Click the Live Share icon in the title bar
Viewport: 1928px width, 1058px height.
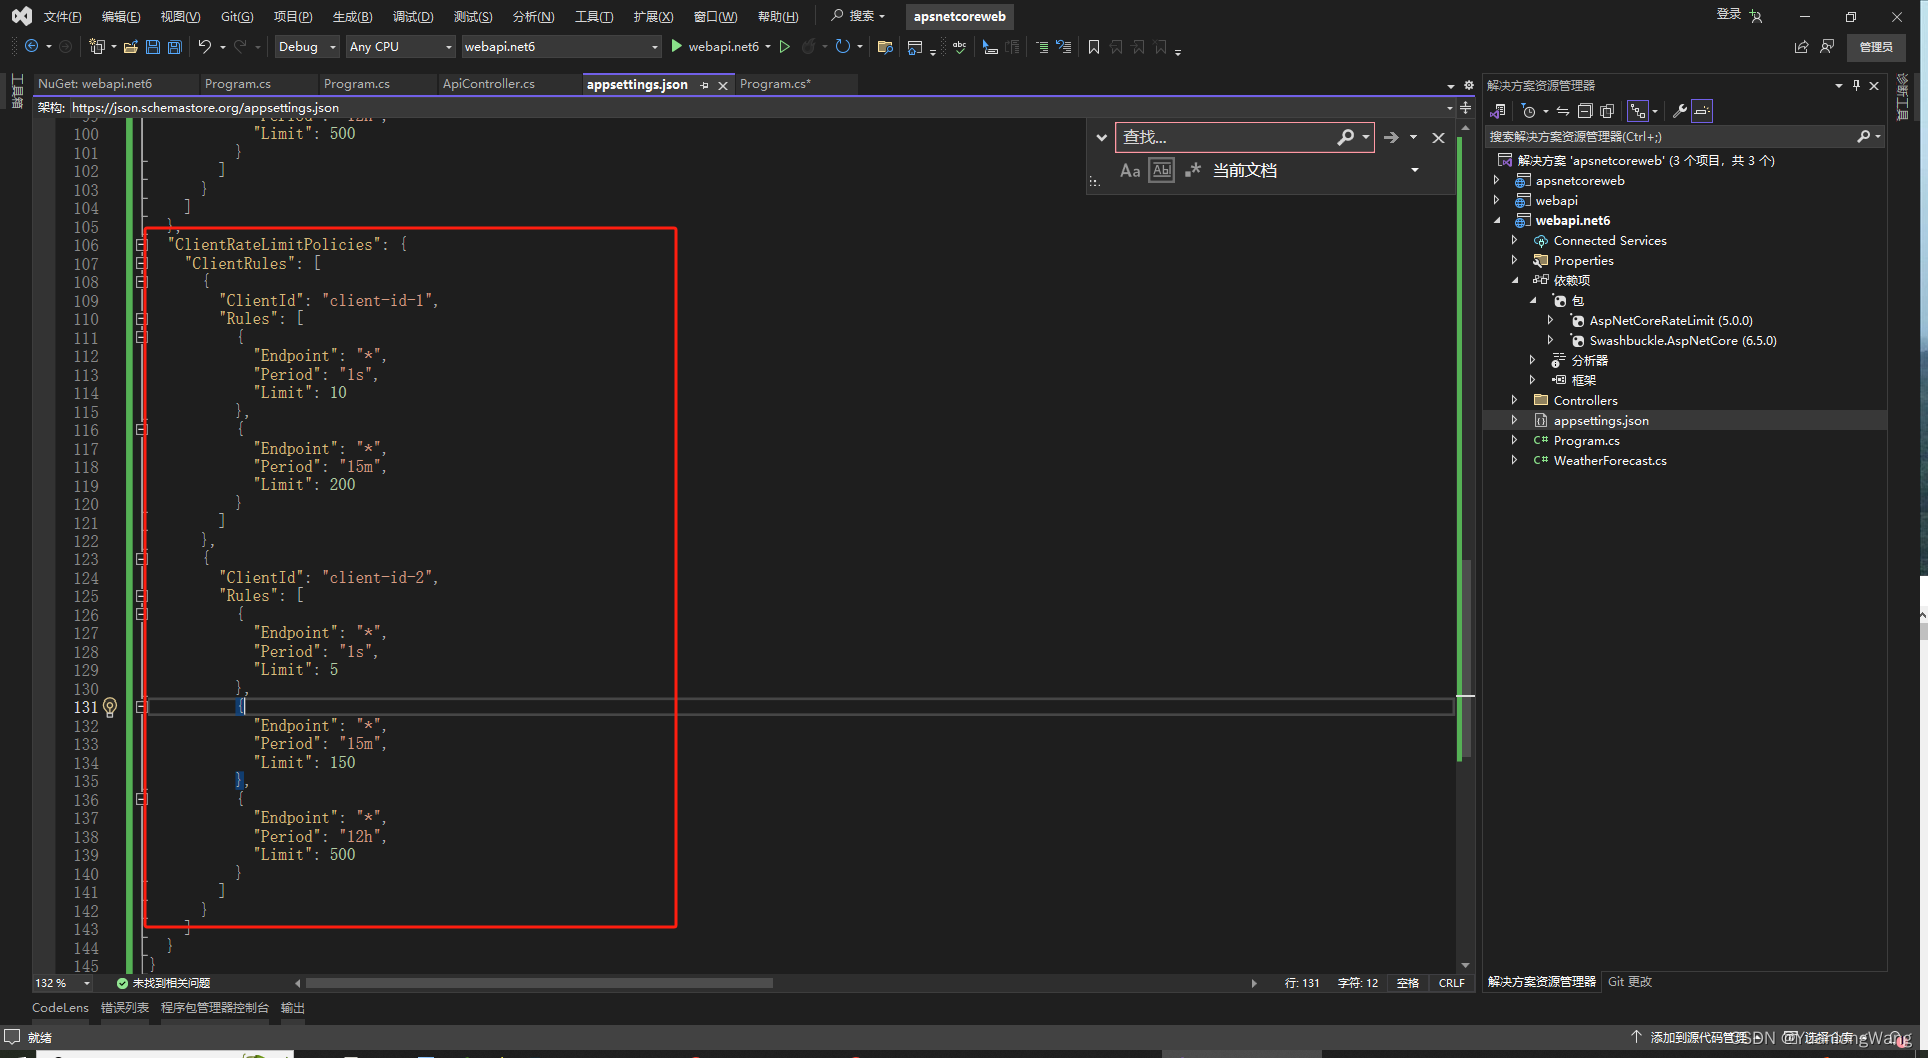tap(1801, 46)
